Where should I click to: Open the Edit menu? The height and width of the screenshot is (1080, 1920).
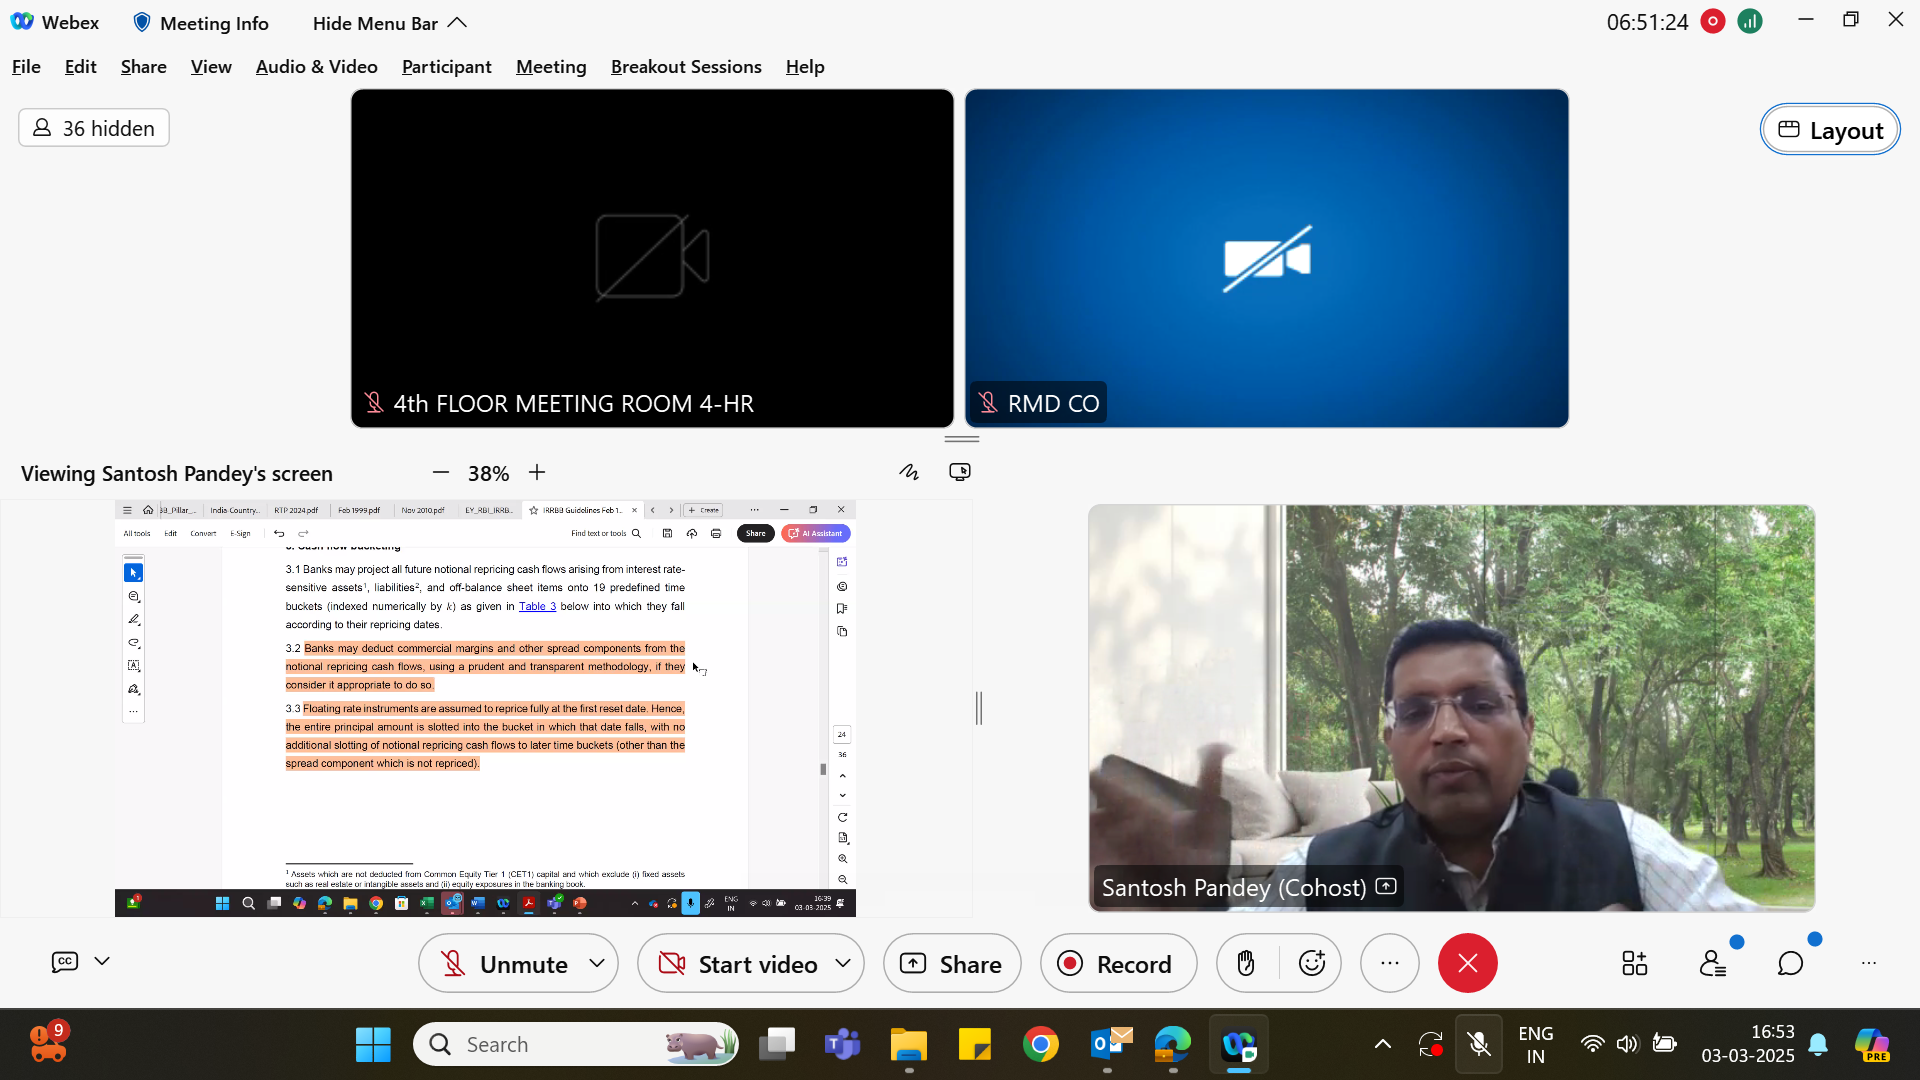[80, 67]
